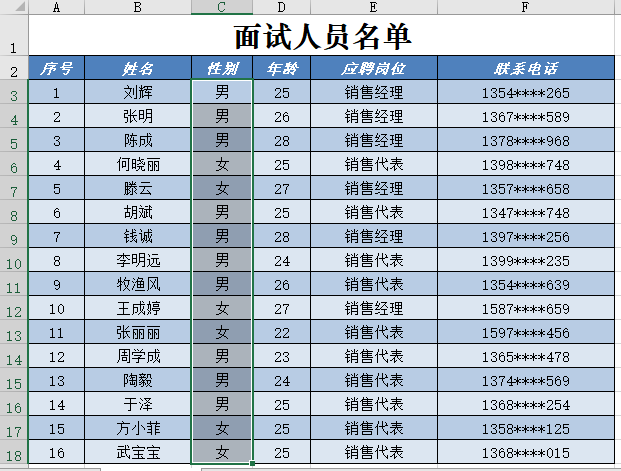Click column F header
This screenshot has width=621, height=471.
525,8
